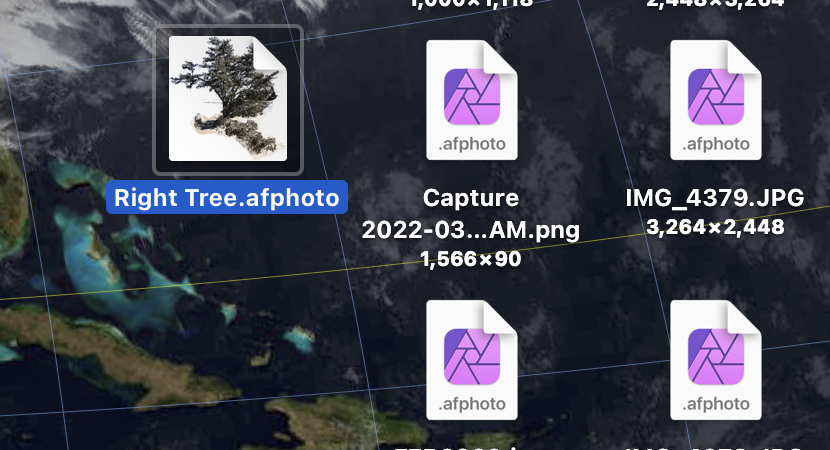Select the Right Tree tree thumbnail icon
The width and height of the screenshot is (830, 450).
click(x=228, y=98)
